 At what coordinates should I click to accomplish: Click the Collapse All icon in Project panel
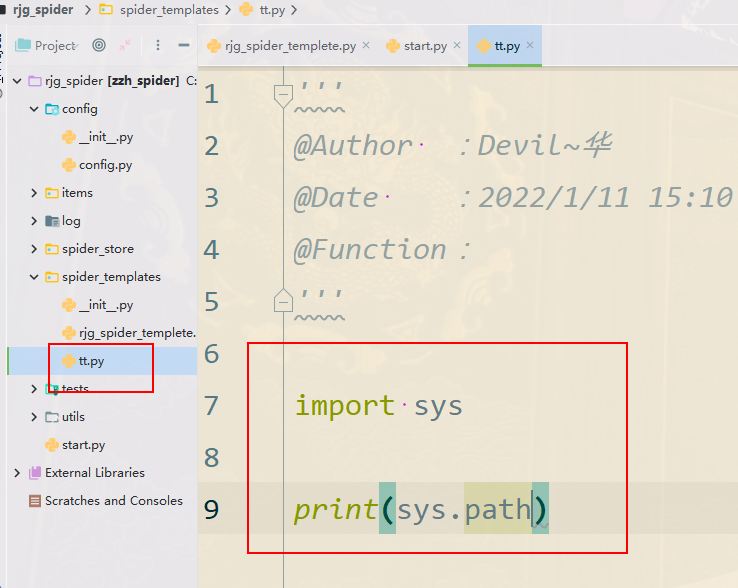coord(125,45)
